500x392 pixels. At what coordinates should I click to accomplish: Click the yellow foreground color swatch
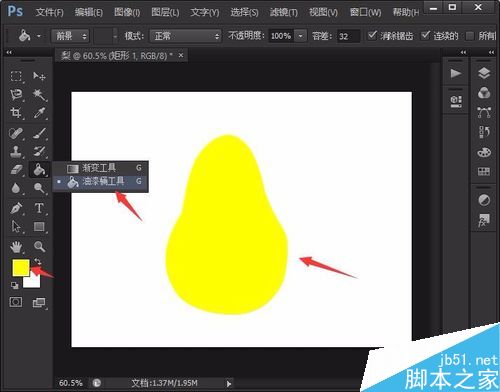tap(21, 268)
